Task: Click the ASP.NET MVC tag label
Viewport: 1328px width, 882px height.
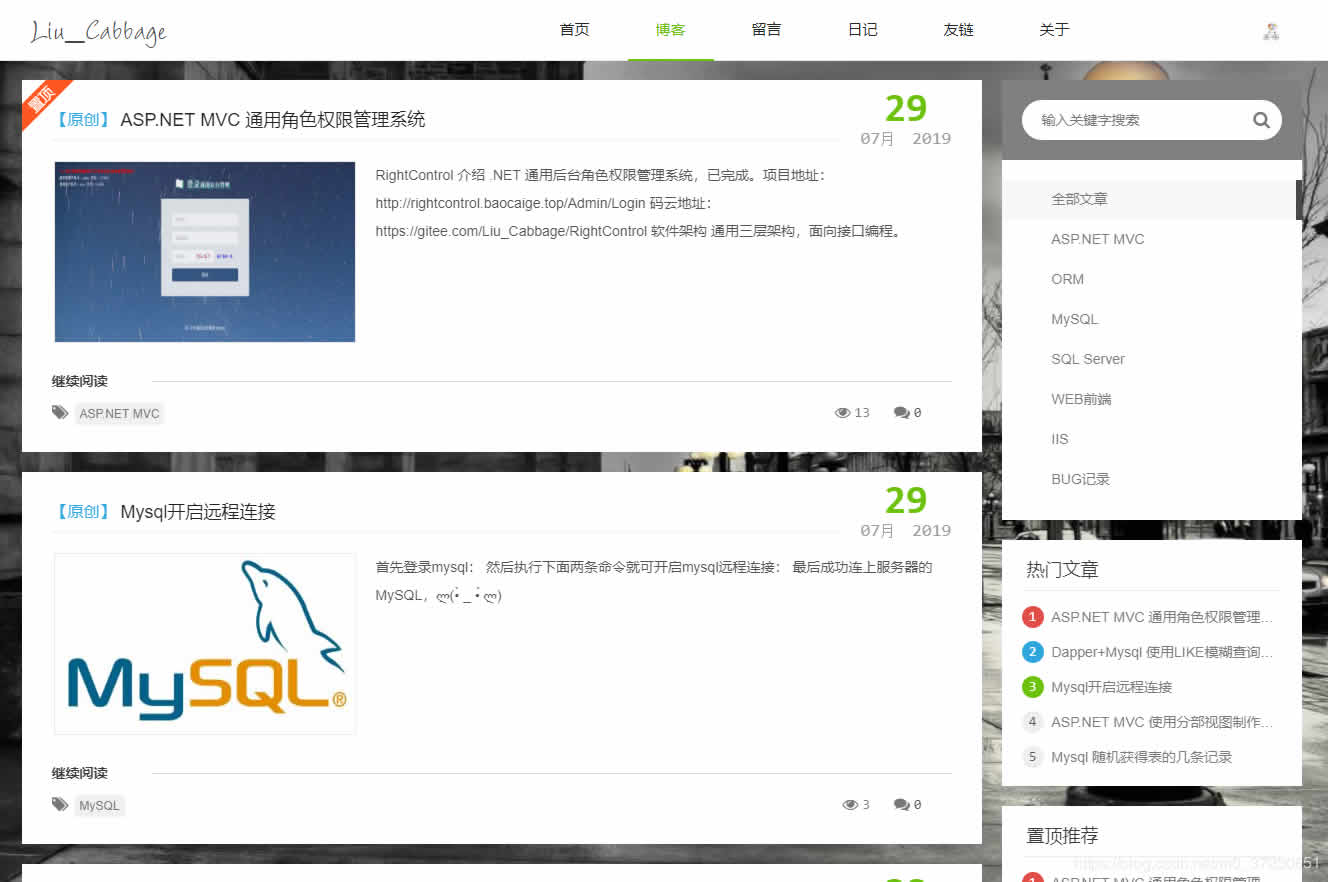Action: coord(119,413)
